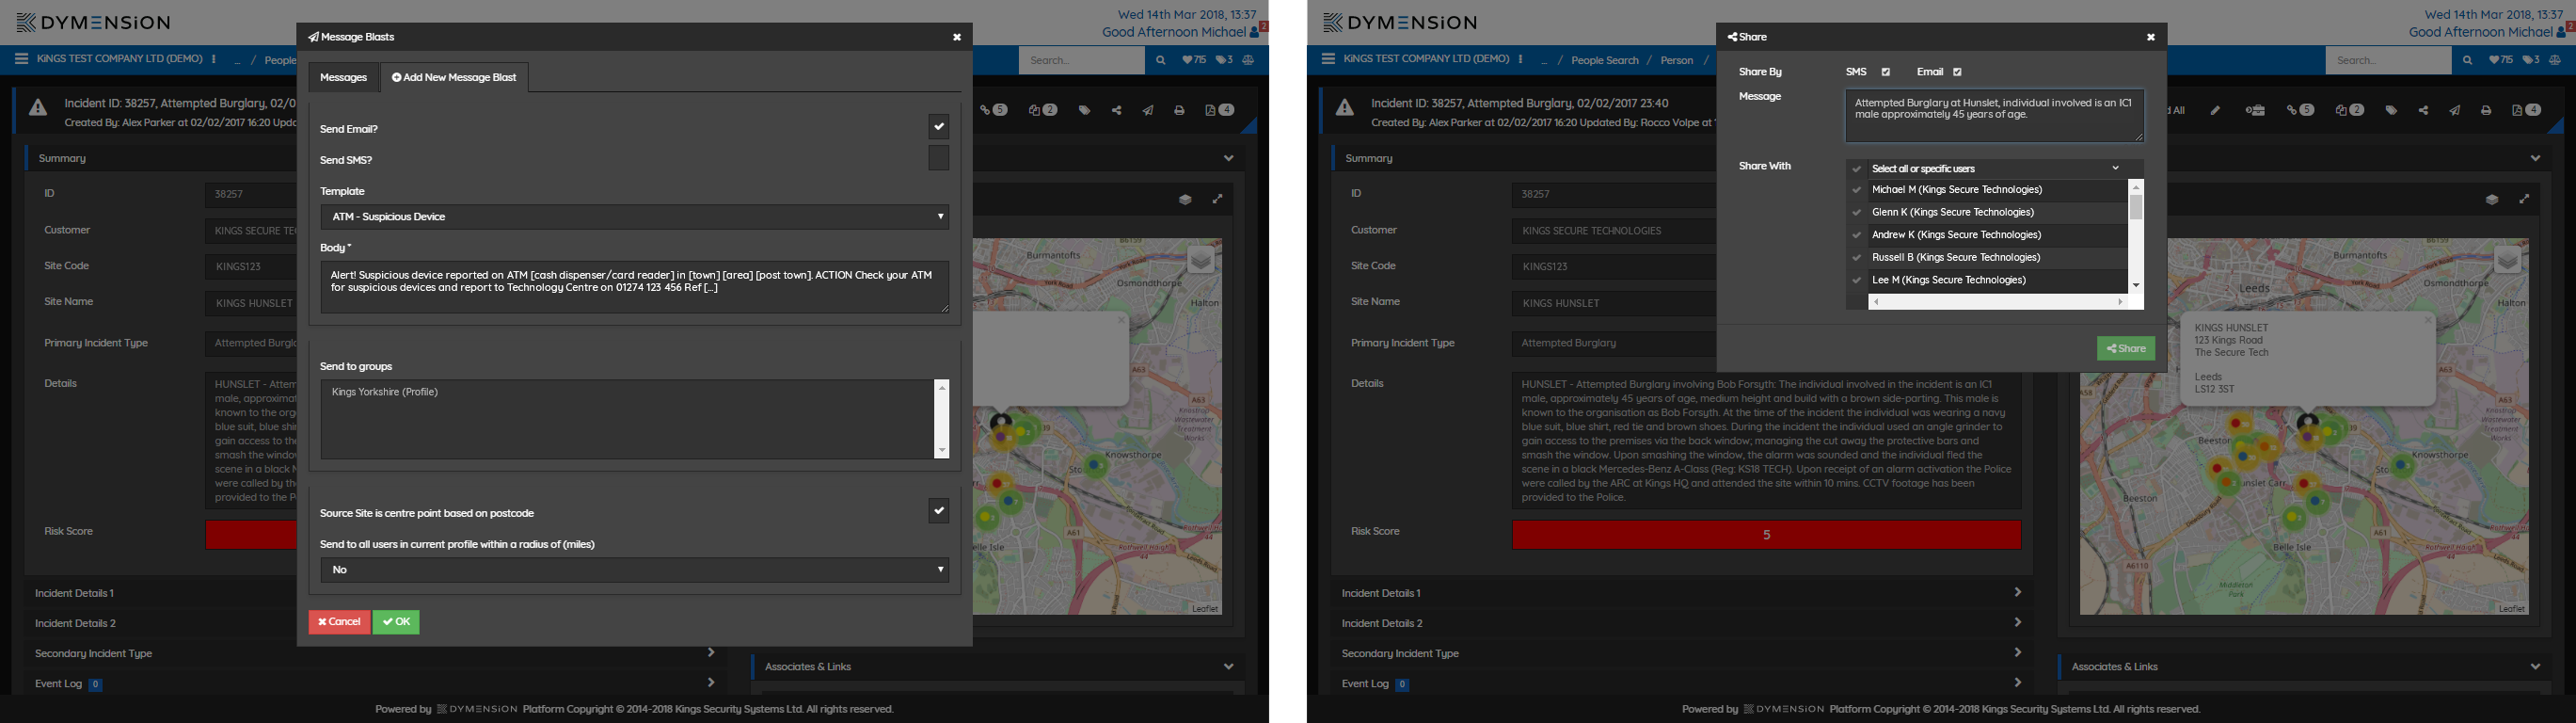Viewport: 2576px width, 723px height.
Task: Click the search magnifier in Message Blasts screen header
Action: (x=1160, y=60)
